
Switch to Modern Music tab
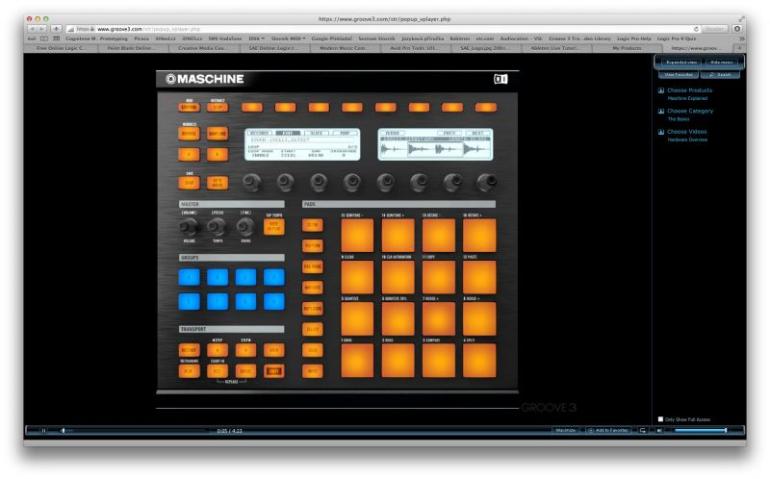click(346, 48)
